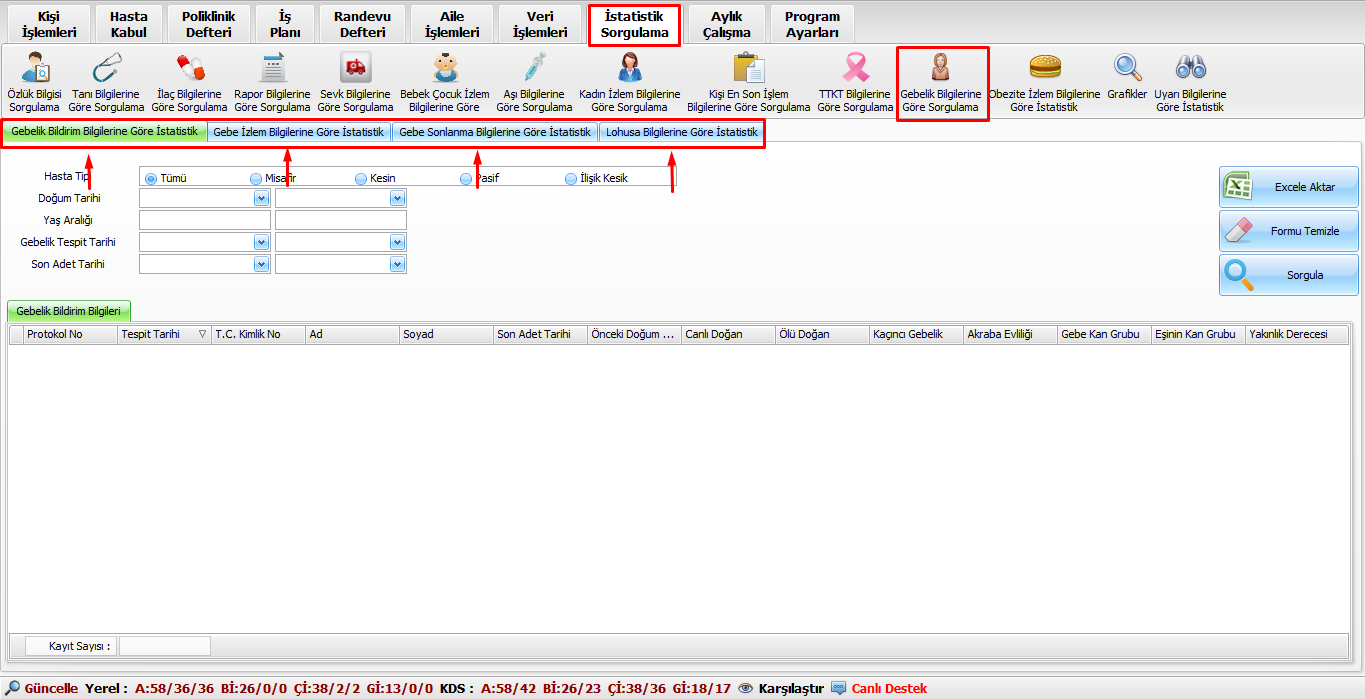Viewport: 1365px width, 699px height.
Task: Open Özlük Bilgisi Sorgulama icon
Action: (x=35, y=68)
